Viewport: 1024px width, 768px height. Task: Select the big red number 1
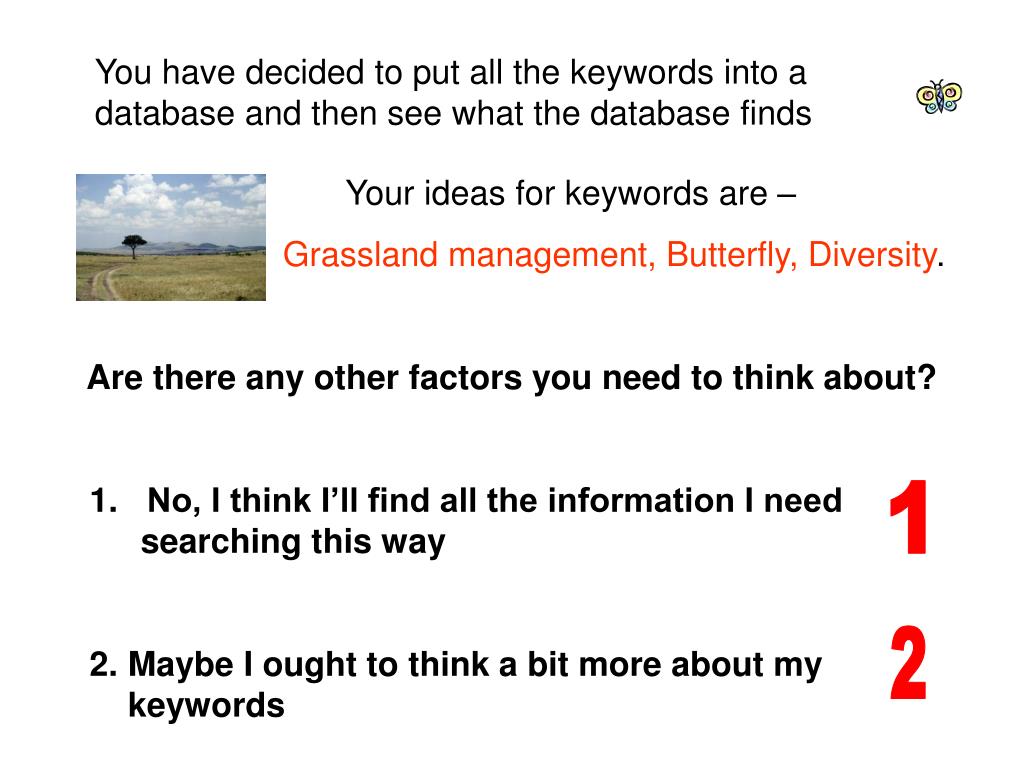908,517
